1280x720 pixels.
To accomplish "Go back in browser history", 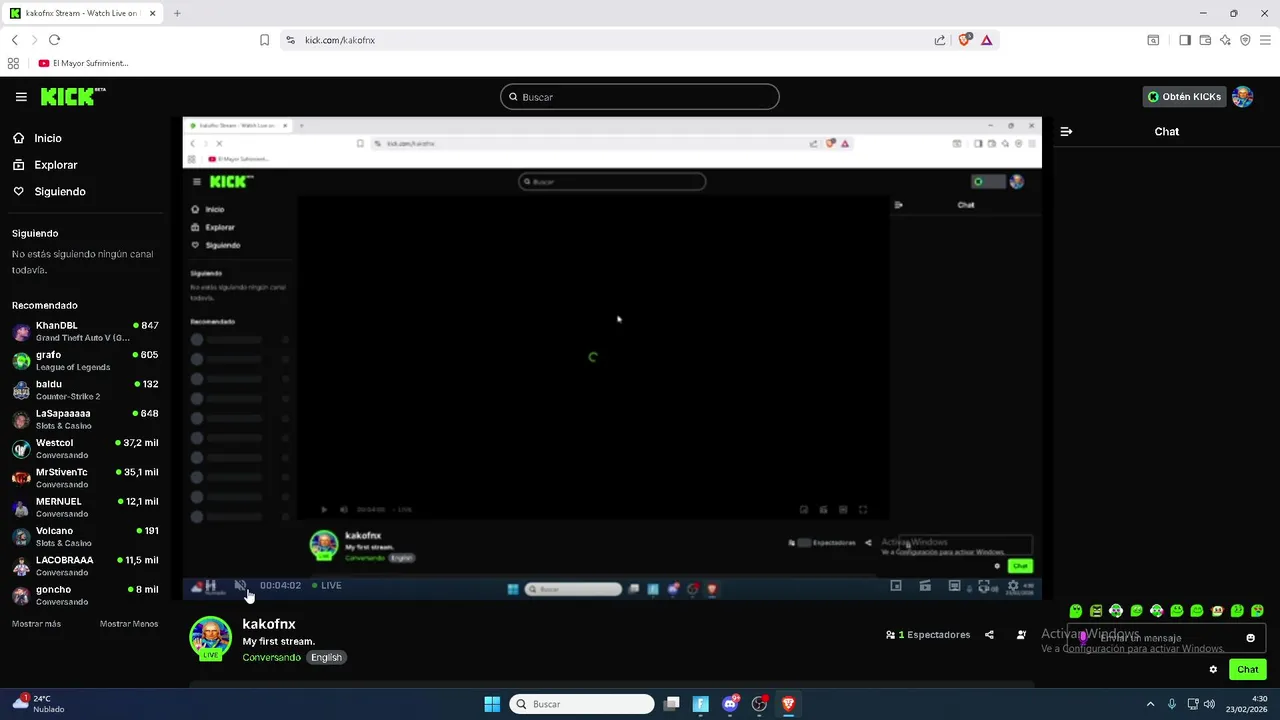I will click(14, 40).
